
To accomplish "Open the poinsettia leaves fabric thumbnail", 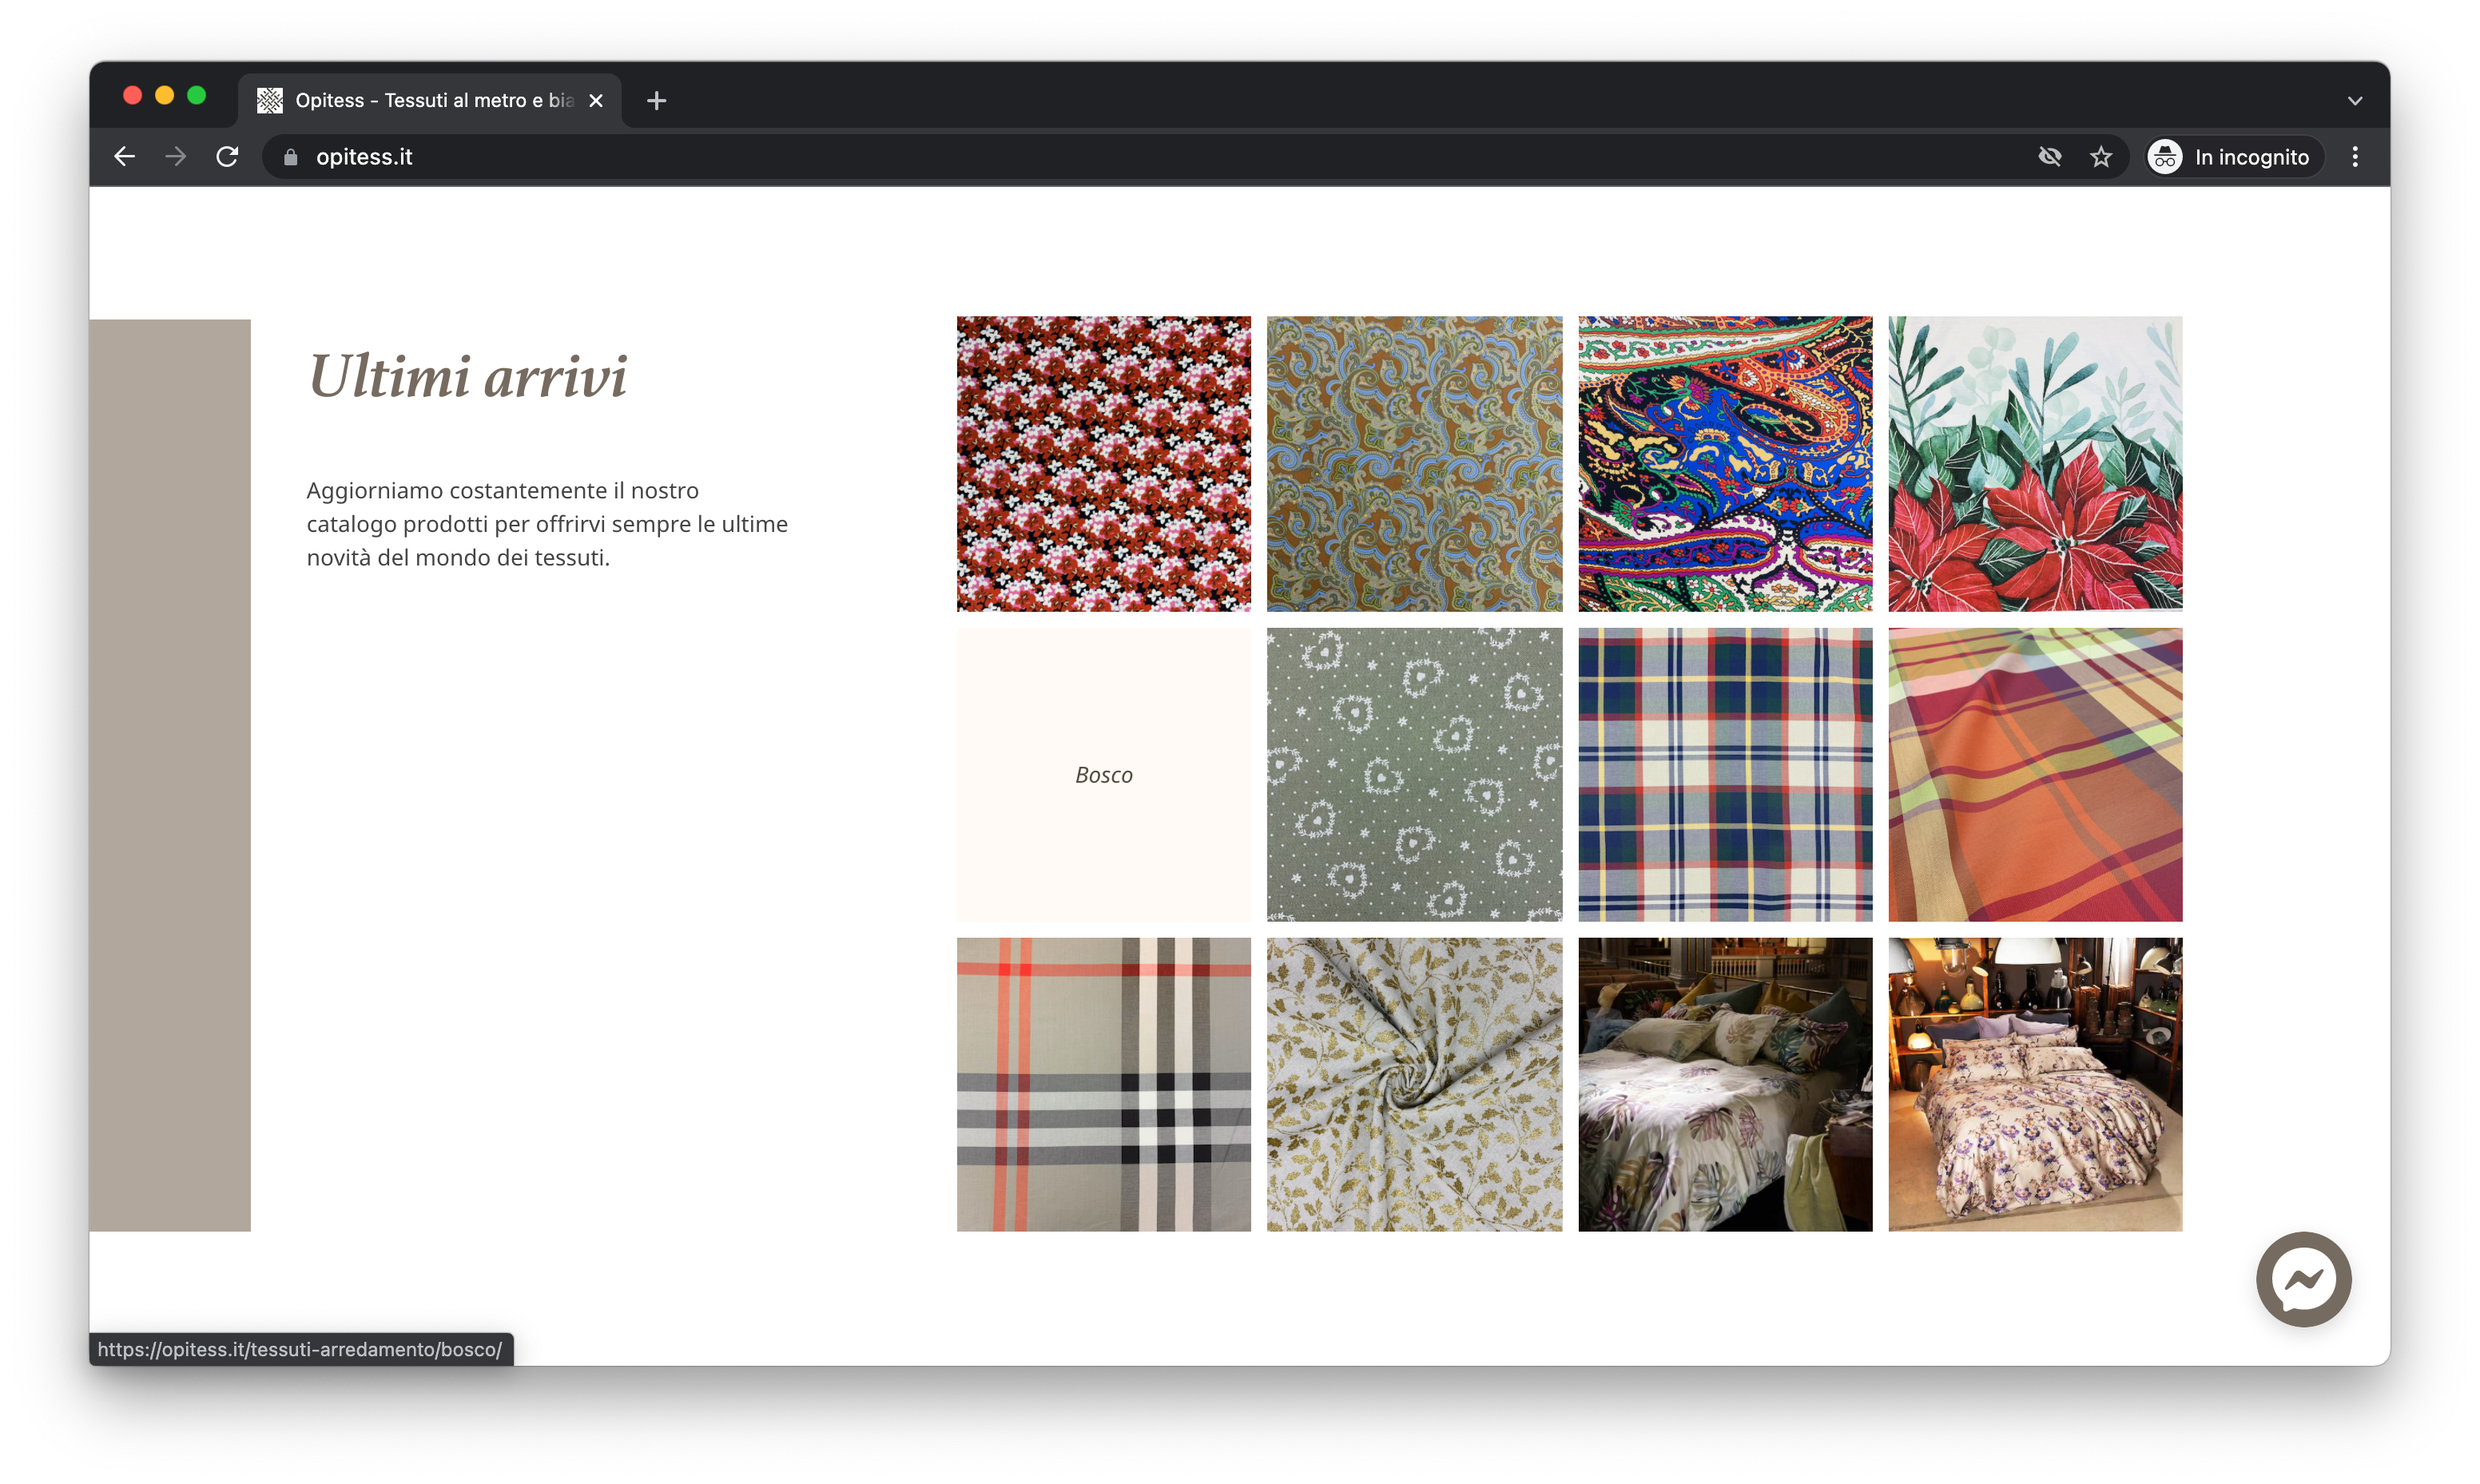I will [x=2035, y=464].
